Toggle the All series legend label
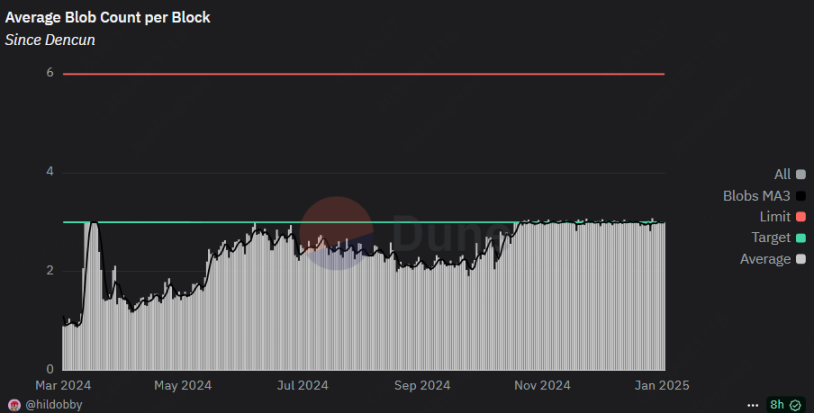This screenshot has width=814, height=413. [x=783, y=174]
